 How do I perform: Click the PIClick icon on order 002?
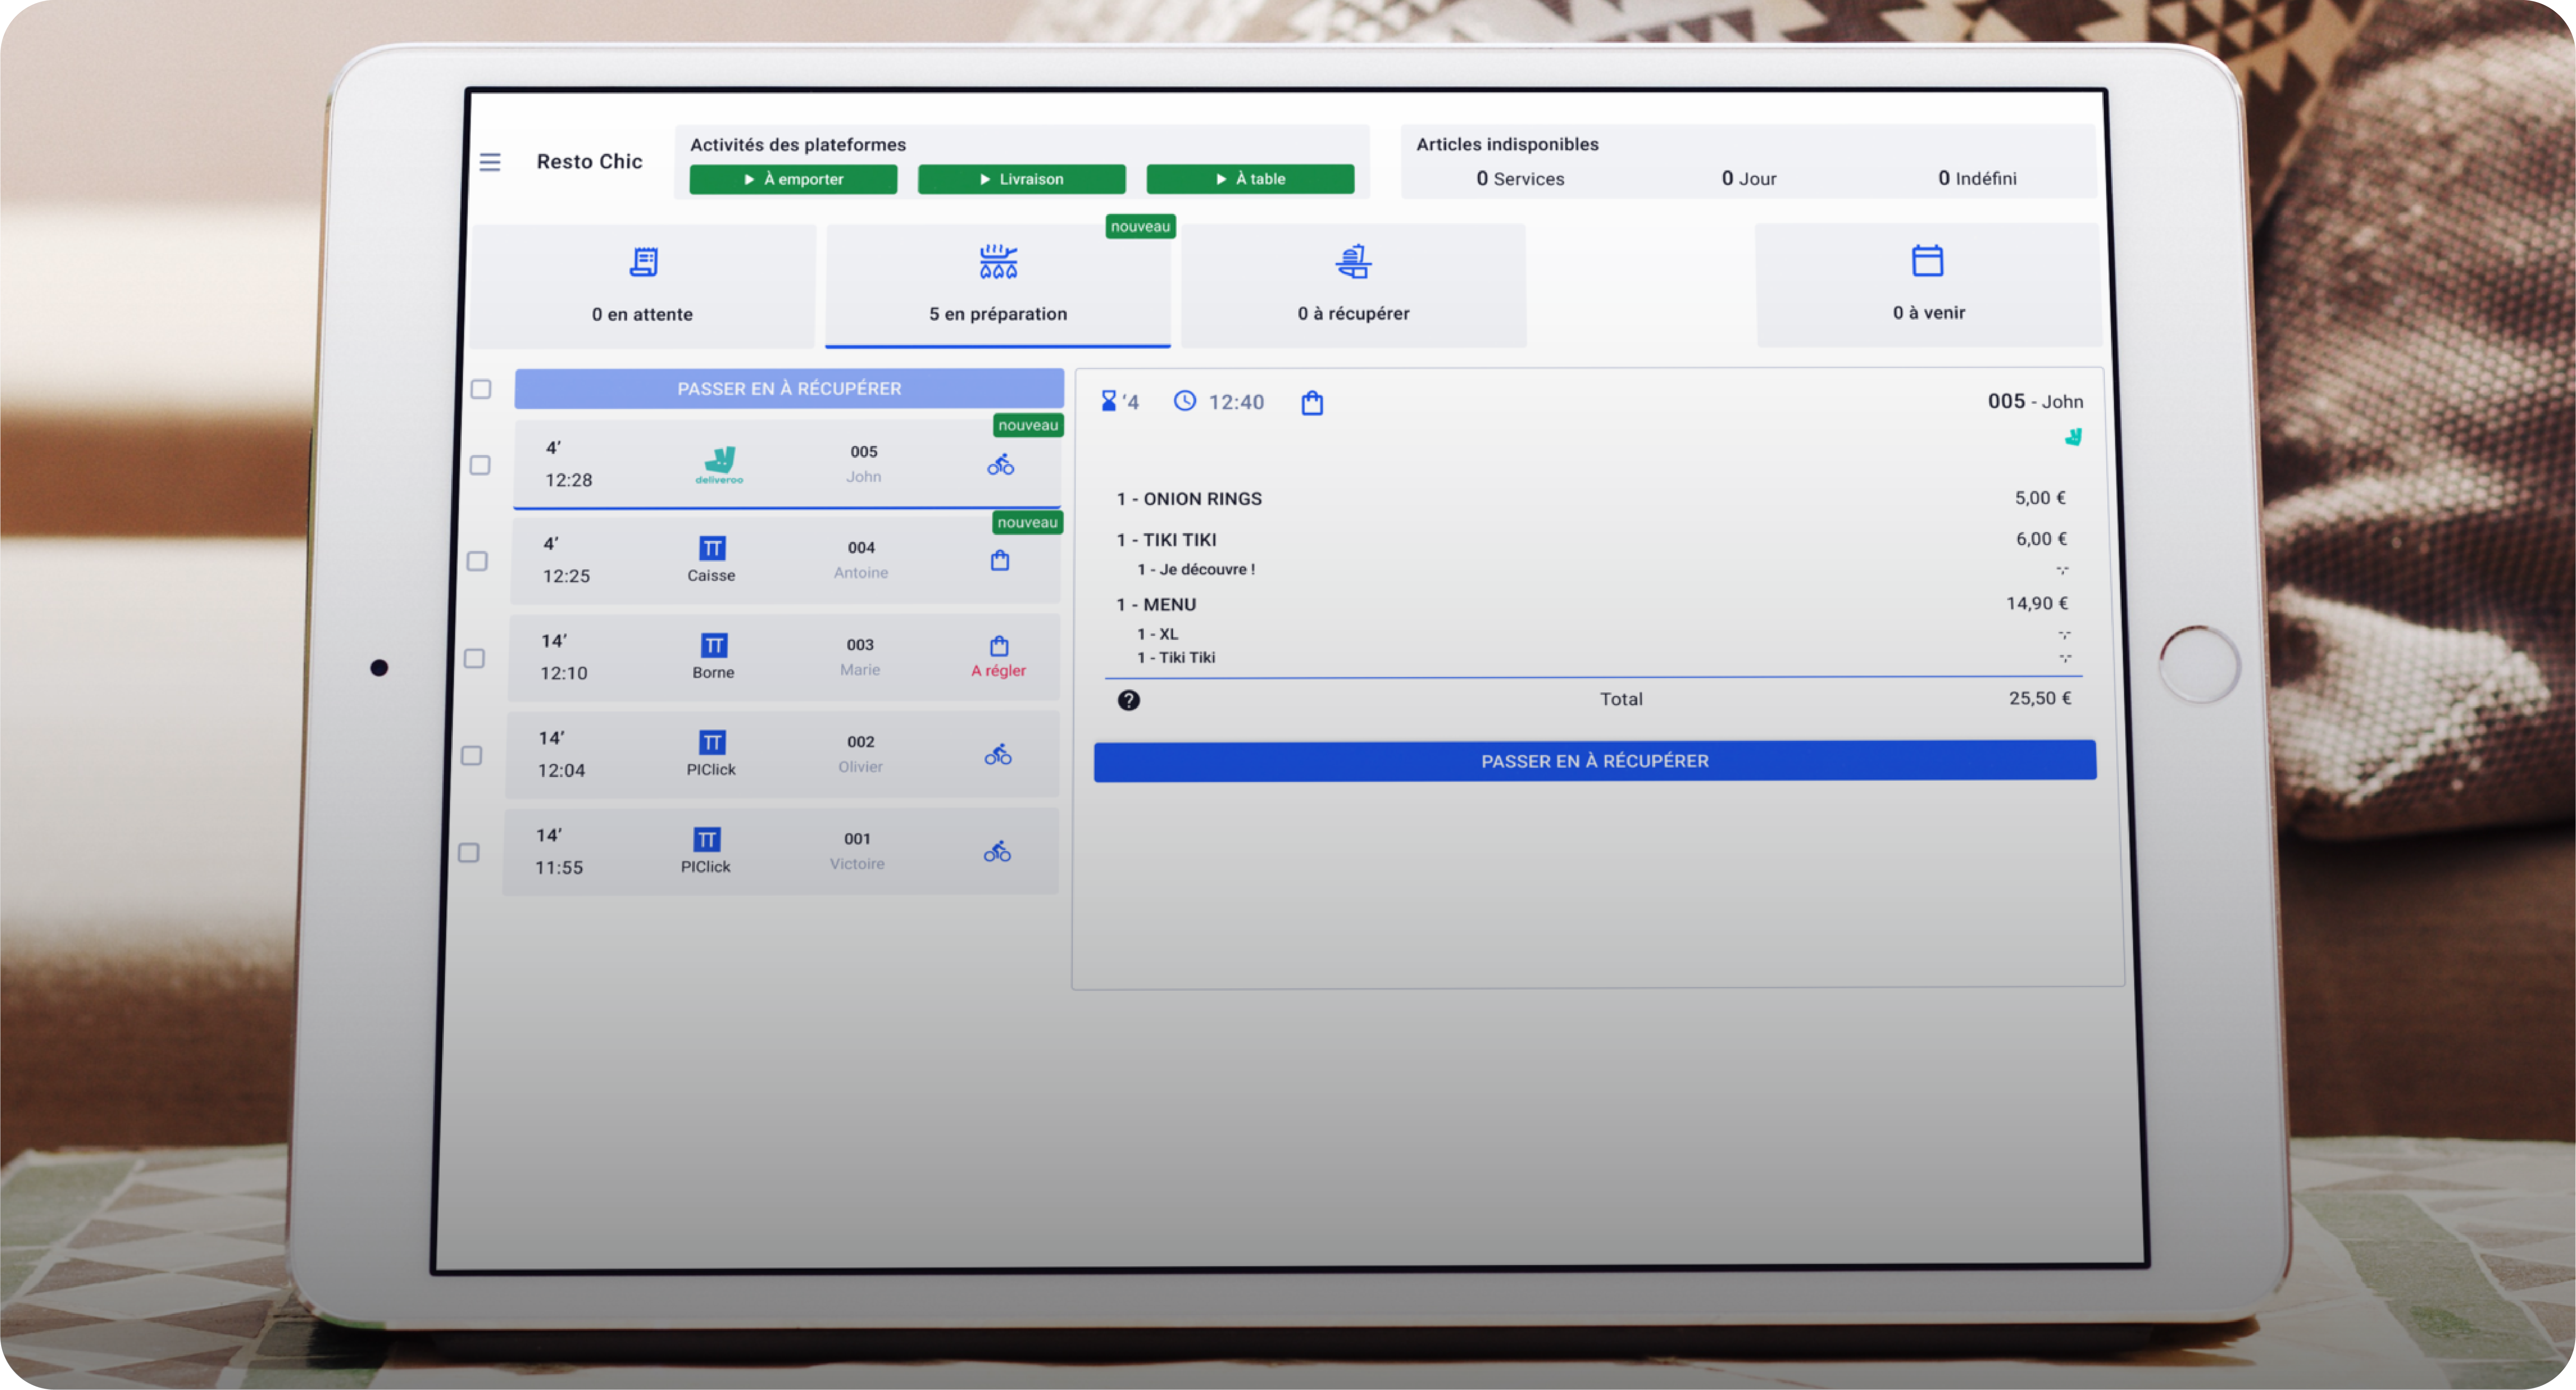(x=712, y=742)
